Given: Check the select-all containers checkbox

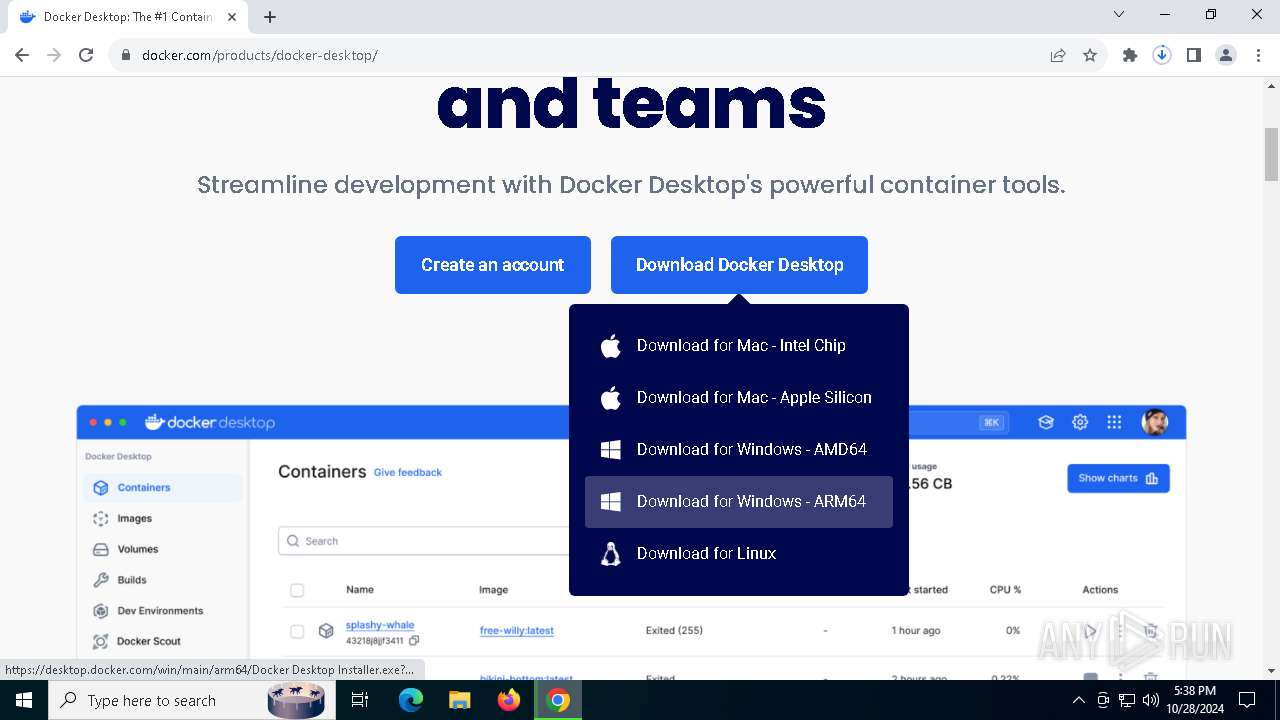Looking at the screenshot, I should tap(297, 590).
